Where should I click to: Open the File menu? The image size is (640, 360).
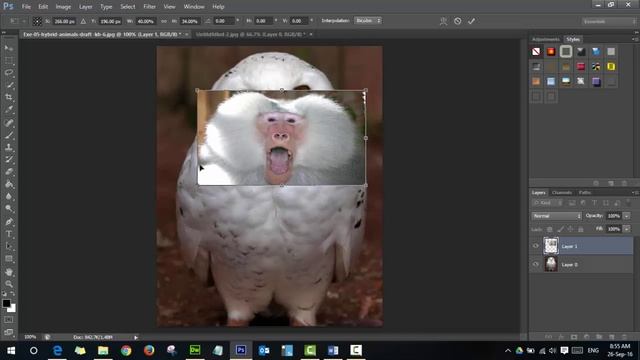tap(26, 7)
